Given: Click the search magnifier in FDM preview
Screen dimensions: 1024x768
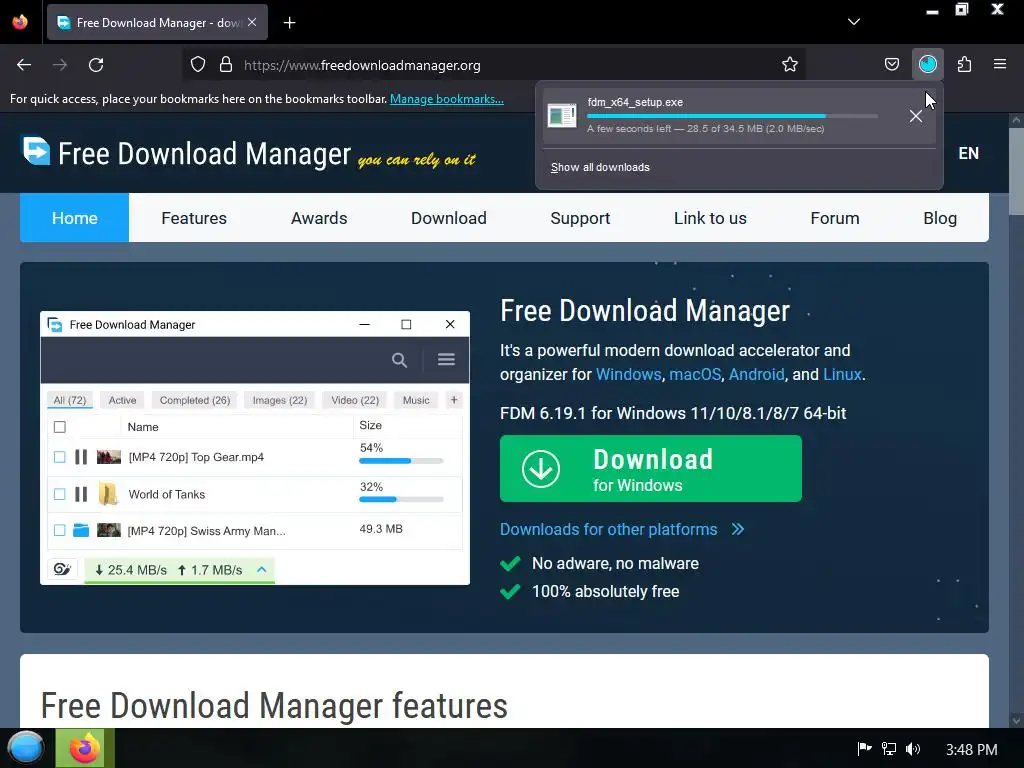Looking at the screenshot, I should click(x=400, y=360).
